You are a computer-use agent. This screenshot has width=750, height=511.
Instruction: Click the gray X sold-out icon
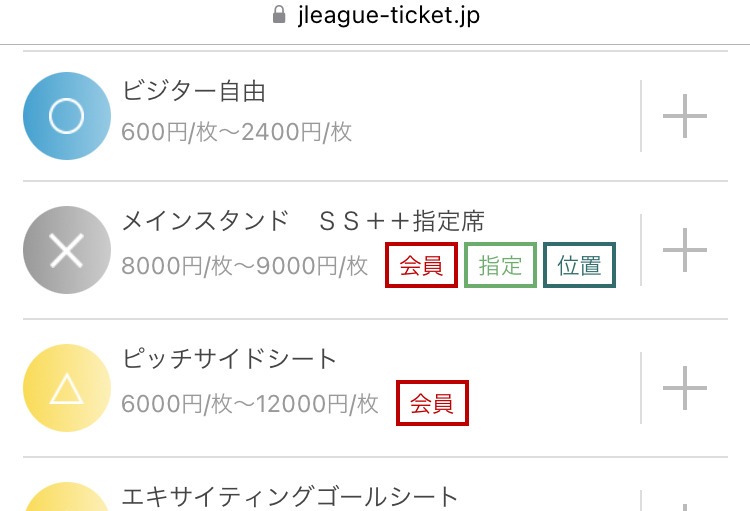point(67,250)
